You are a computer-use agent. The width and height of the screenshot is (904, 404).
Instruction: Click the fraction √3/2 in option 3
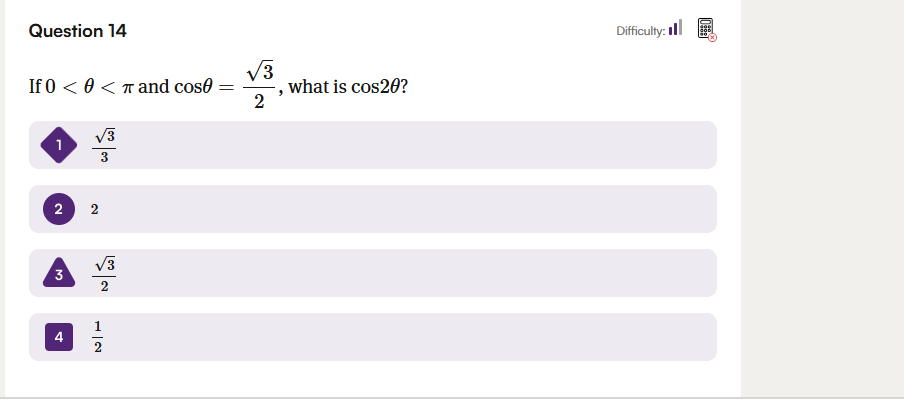[x=105, y=273]
